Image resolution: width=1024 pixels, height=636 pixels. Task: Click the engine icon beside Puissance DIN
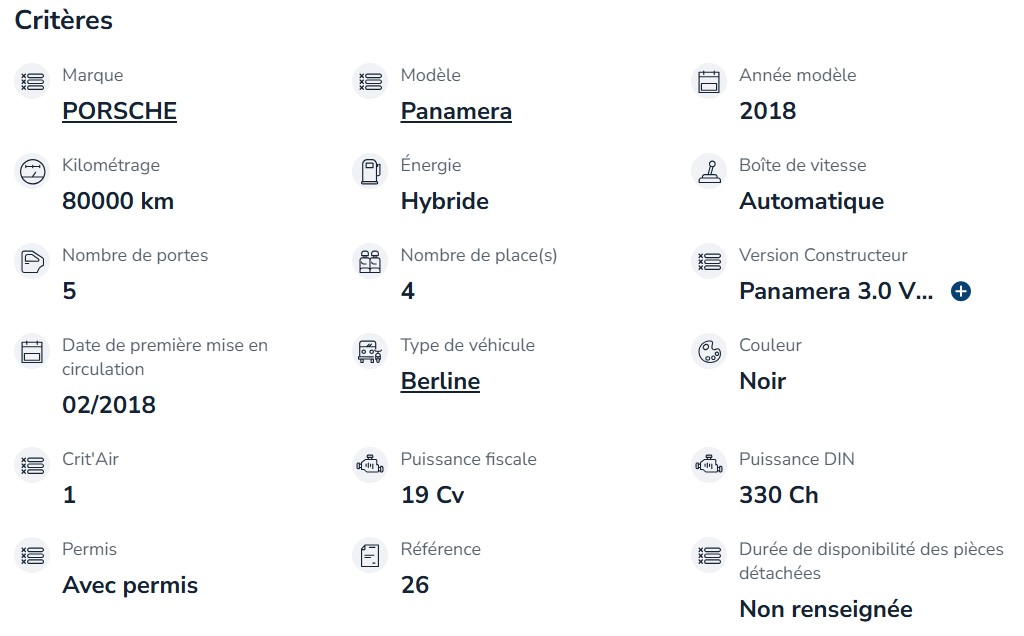click(x=709, y=466)
